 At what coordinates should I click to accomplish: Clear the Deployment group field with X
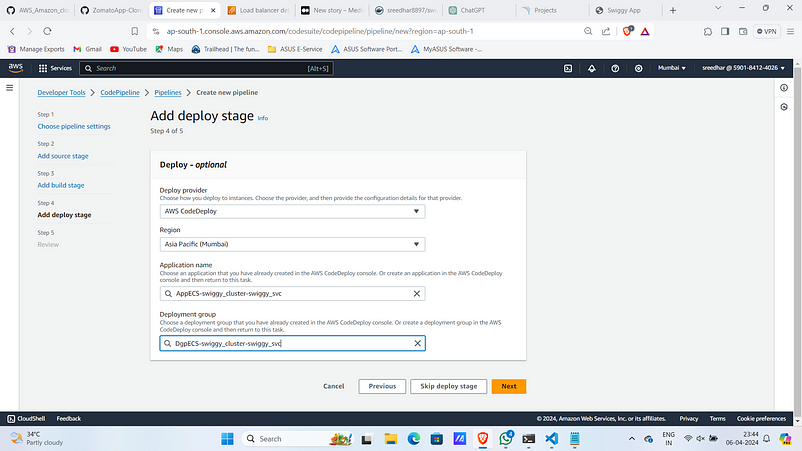click(x=417, y=343)
